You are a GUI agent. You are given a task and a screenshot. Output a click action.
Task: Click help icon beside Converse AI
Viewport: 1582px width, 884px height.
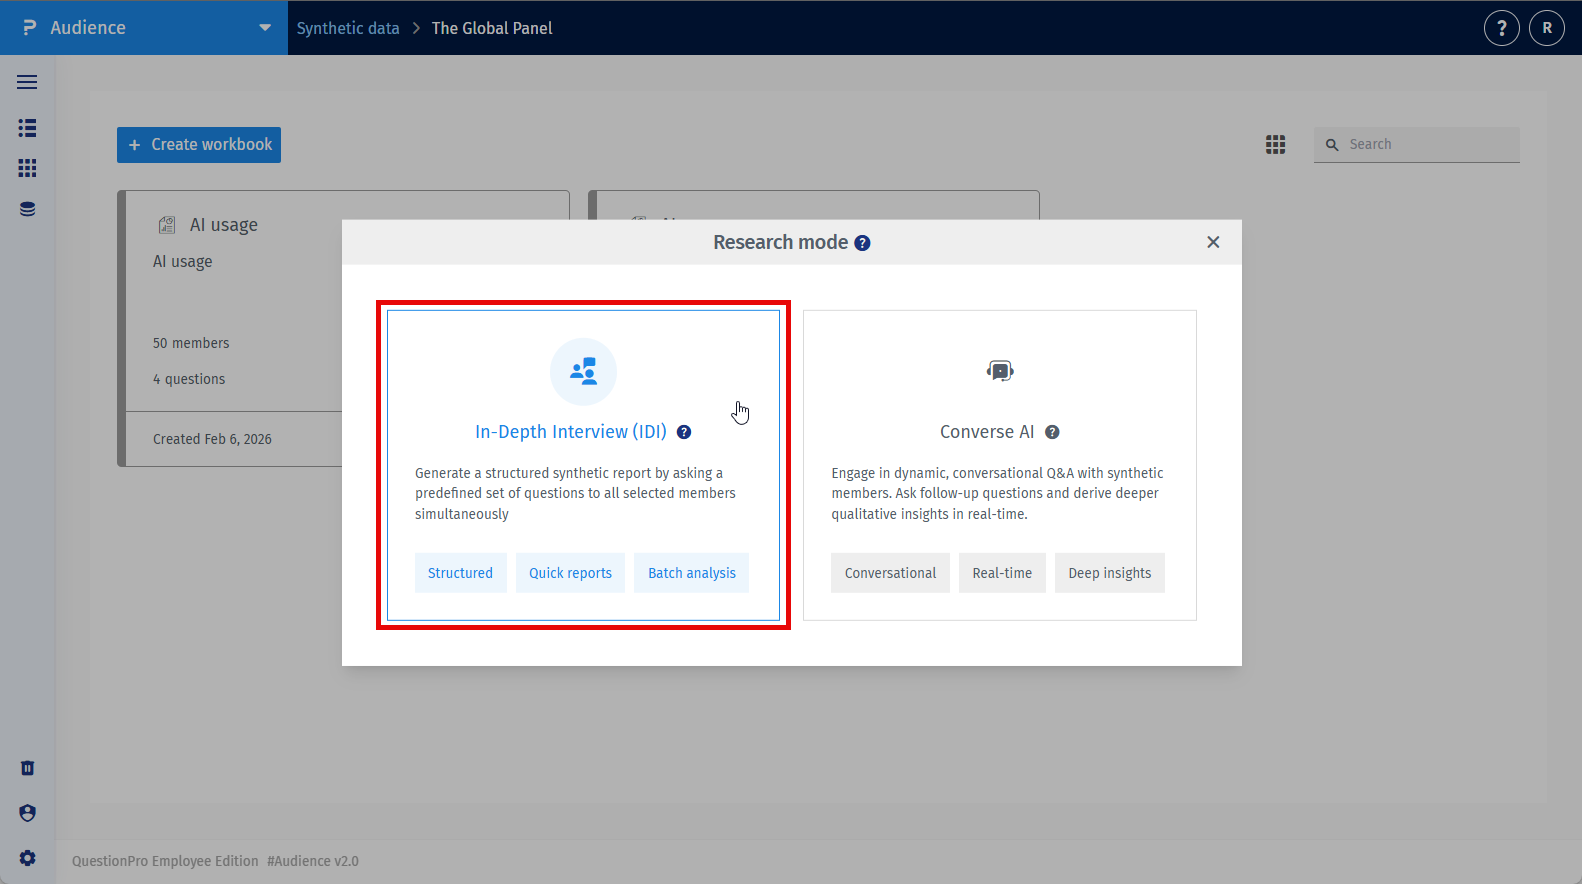[x=1052, y=432]
